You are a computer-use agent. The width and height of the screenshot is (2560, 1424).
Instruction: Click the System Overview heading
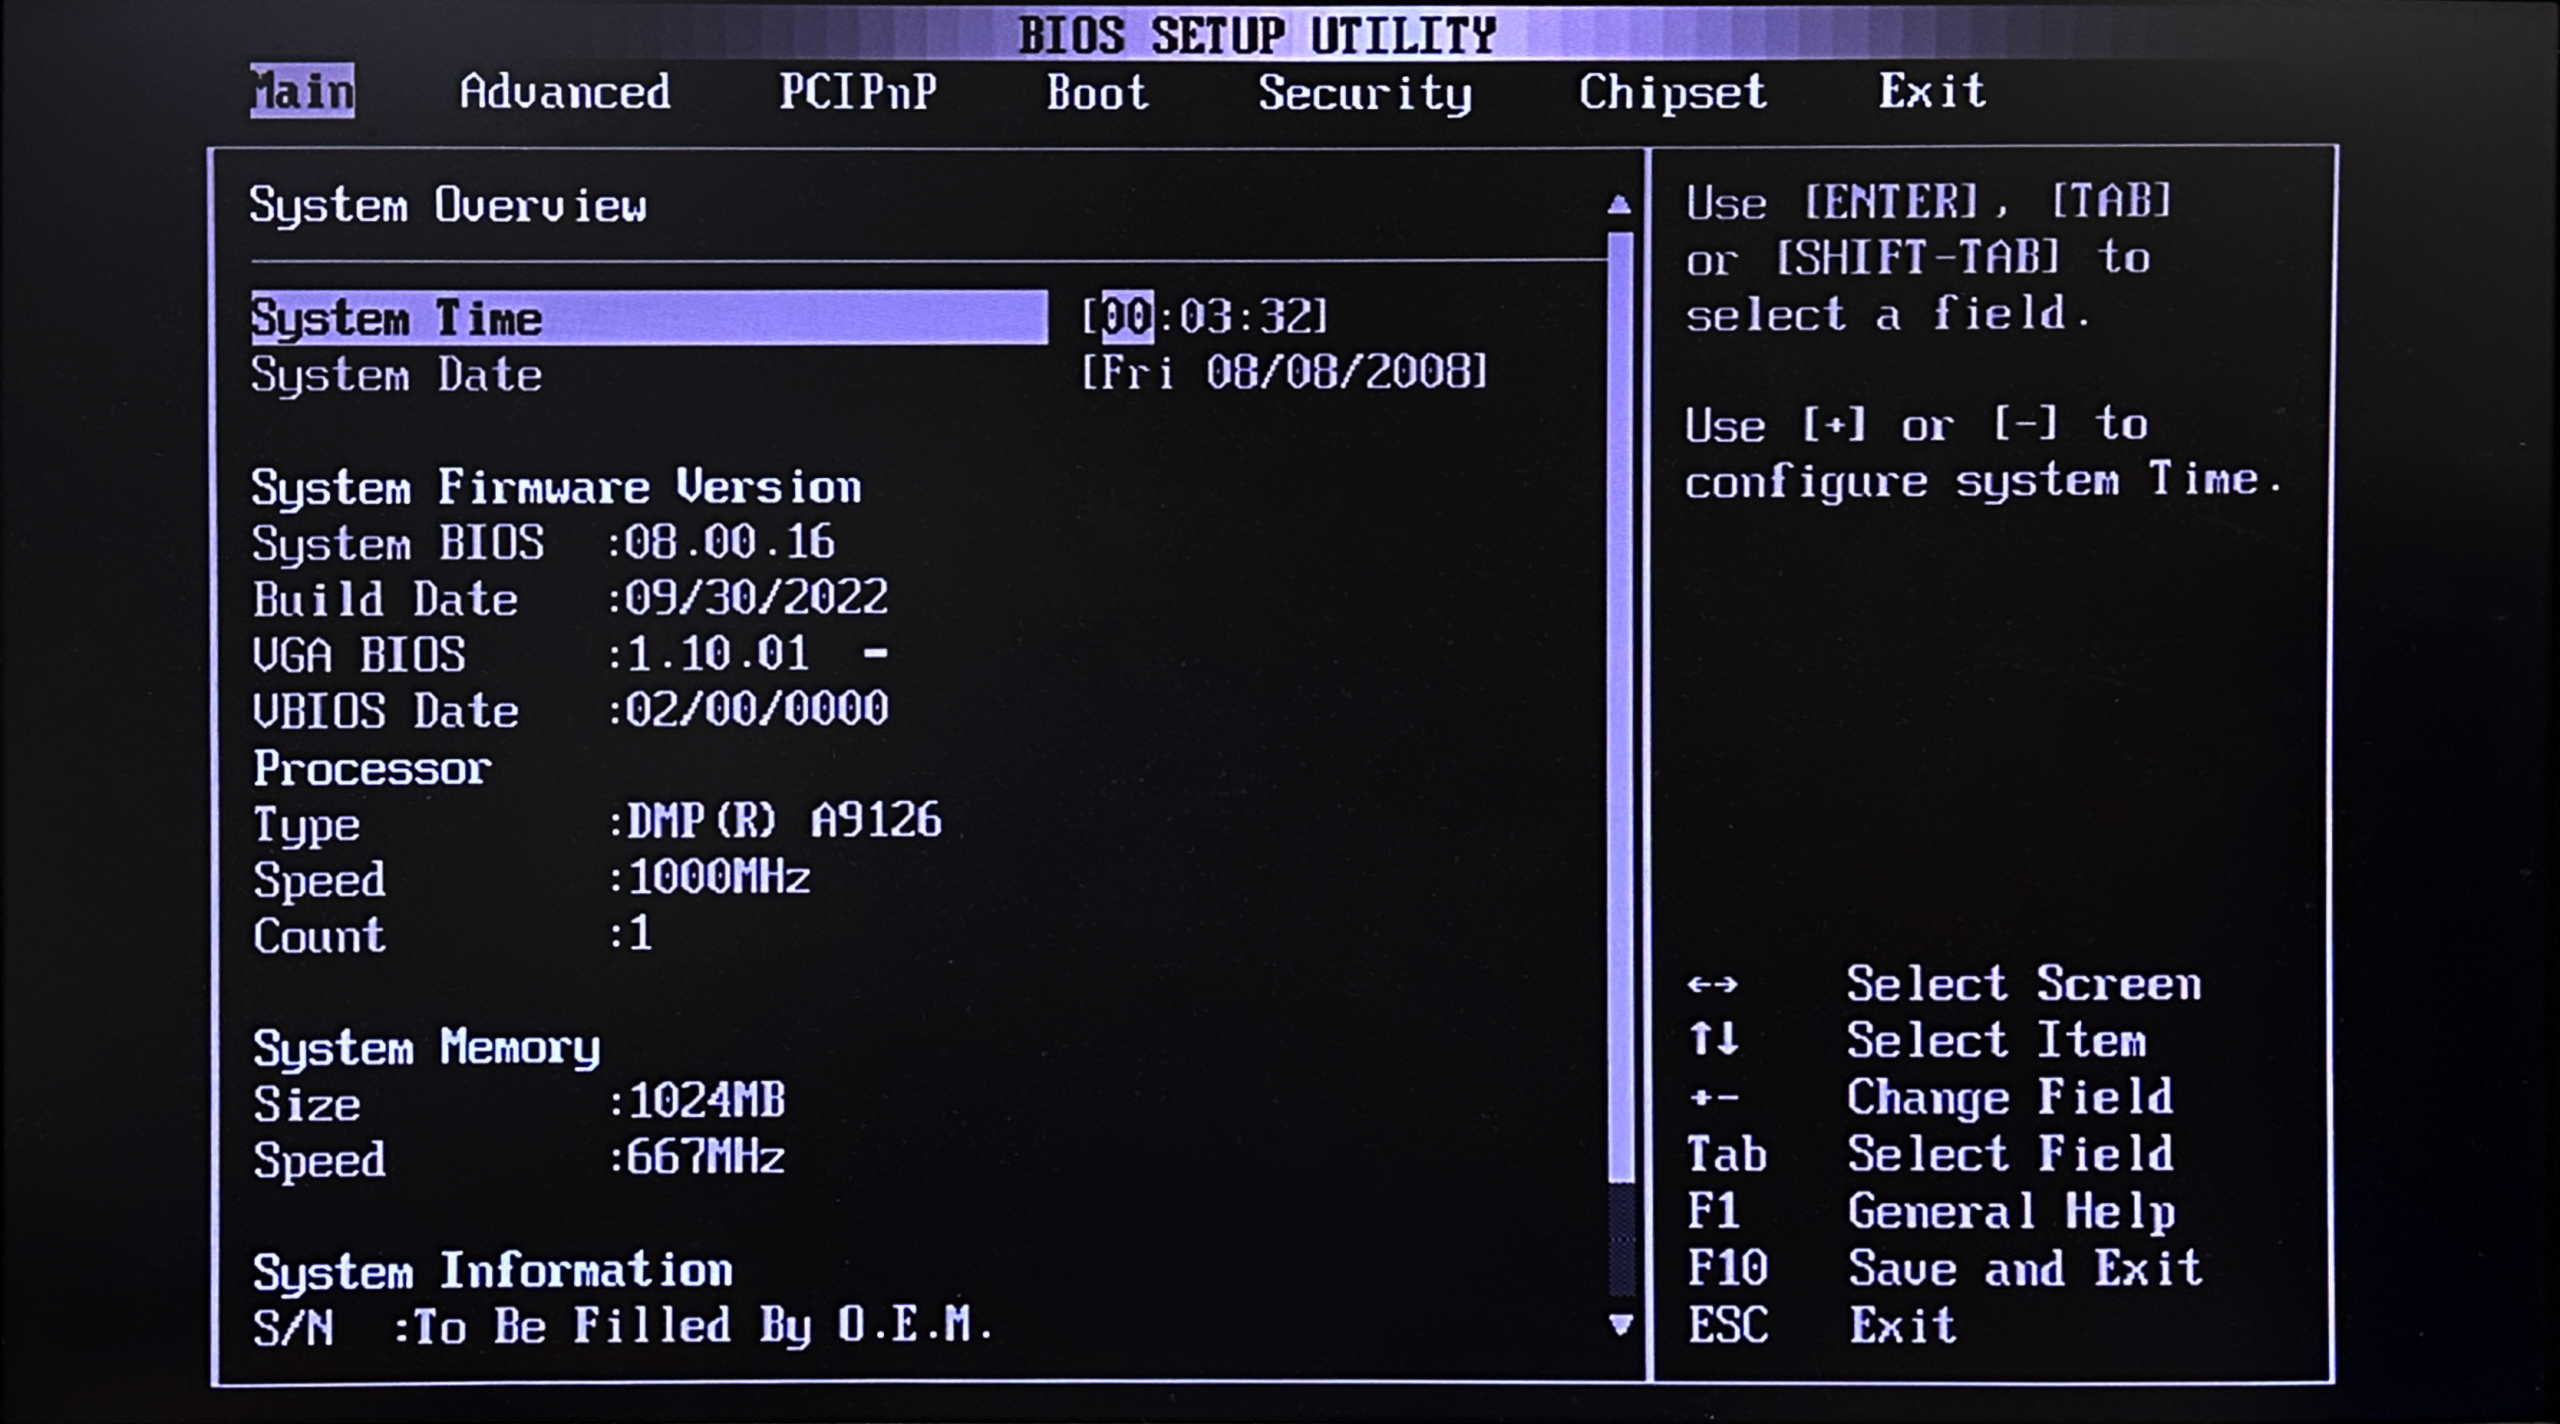coord(448,206)
